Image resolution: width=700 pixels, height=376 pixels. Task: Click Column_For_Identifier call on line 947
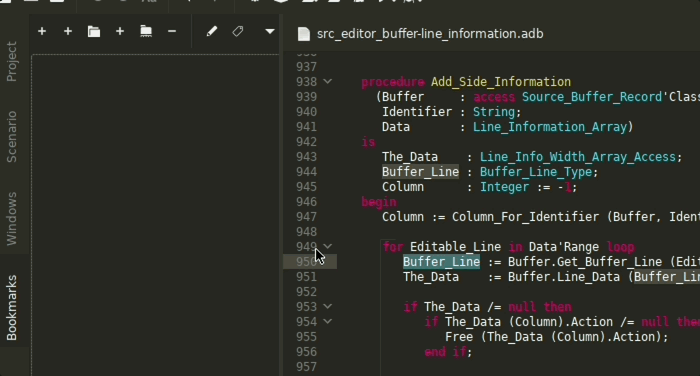tap(525, 217)
